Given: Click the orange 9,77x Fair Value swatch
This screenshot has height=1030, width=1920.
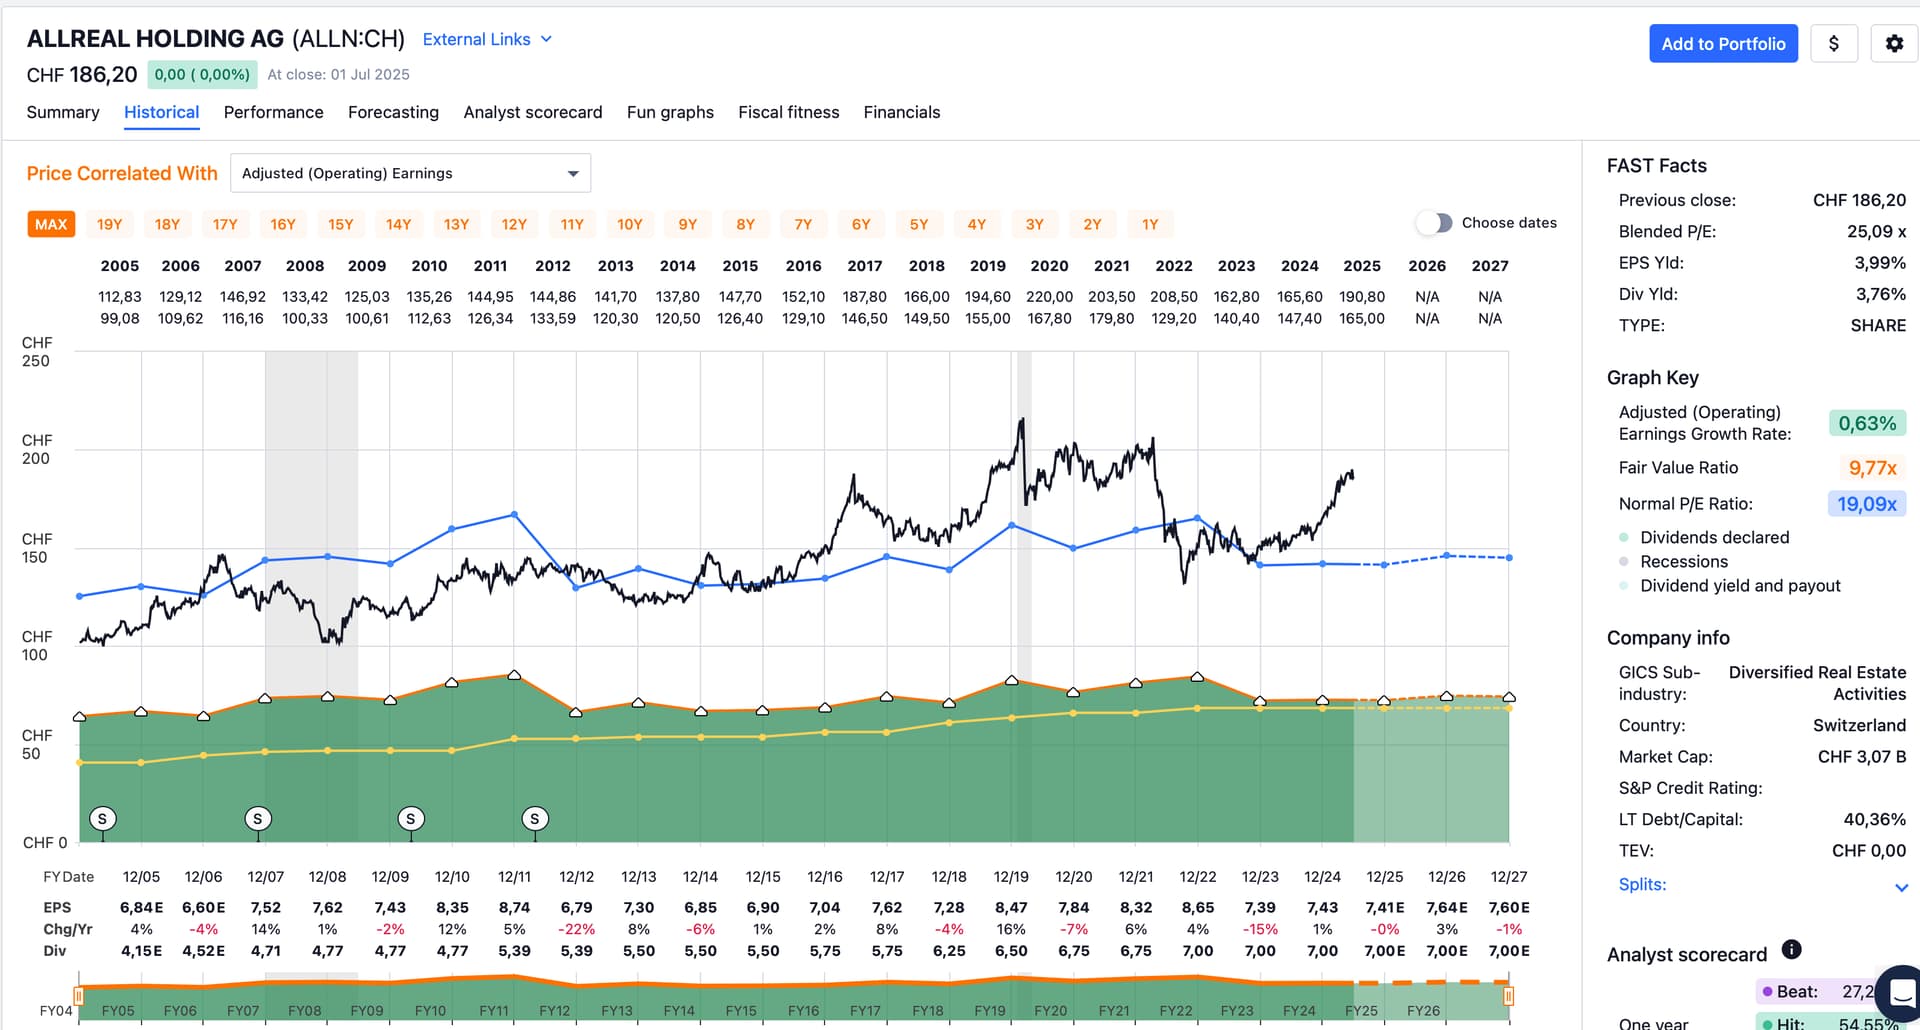Looking at the screenshot, I should coord(1872,468).
